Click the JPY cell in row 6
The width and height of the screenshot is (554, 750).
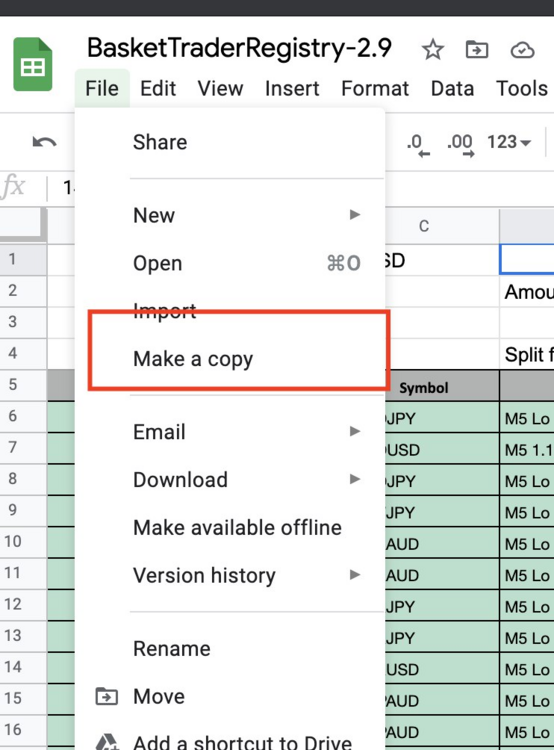pos(442,419)
